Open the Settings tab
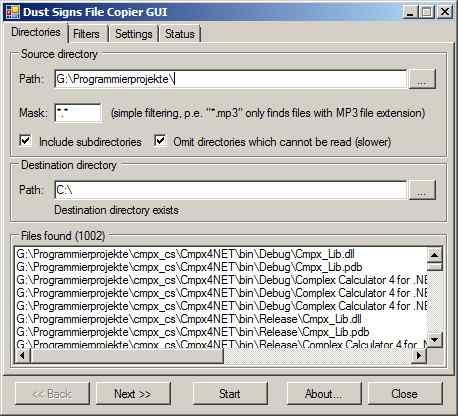Screen dimensions: 458x416 (134, 34)
